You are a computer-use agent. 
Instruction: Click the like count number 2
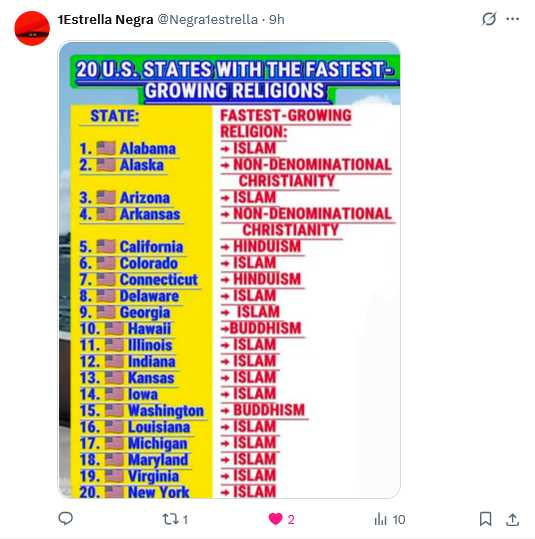pos(291,519)
